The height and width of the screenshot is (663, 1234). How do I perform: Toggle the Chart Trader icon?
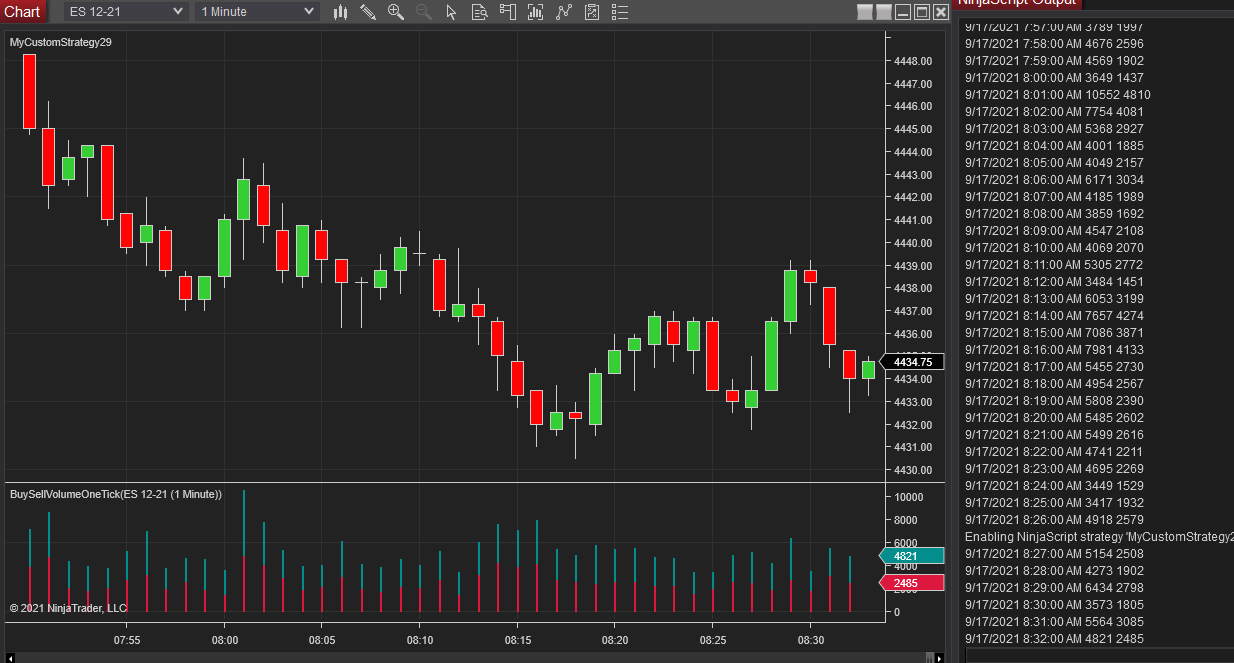click(x=508, y=12)
